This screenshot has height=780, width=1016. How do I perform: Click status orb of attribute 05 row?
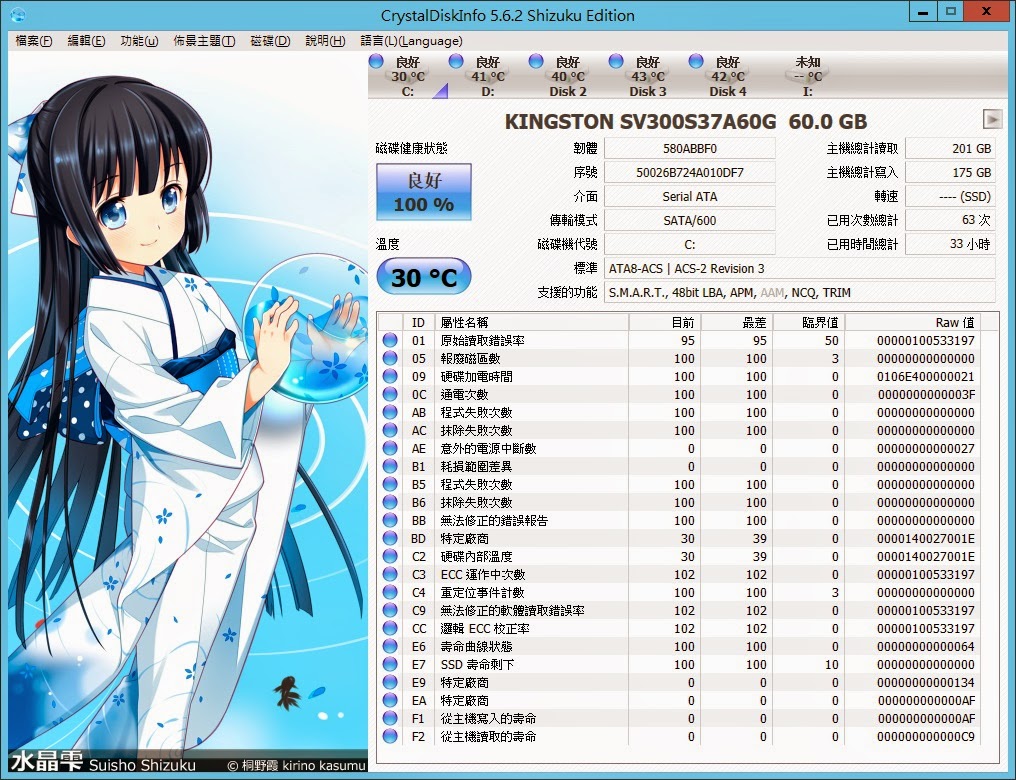(x=390, y=358)
